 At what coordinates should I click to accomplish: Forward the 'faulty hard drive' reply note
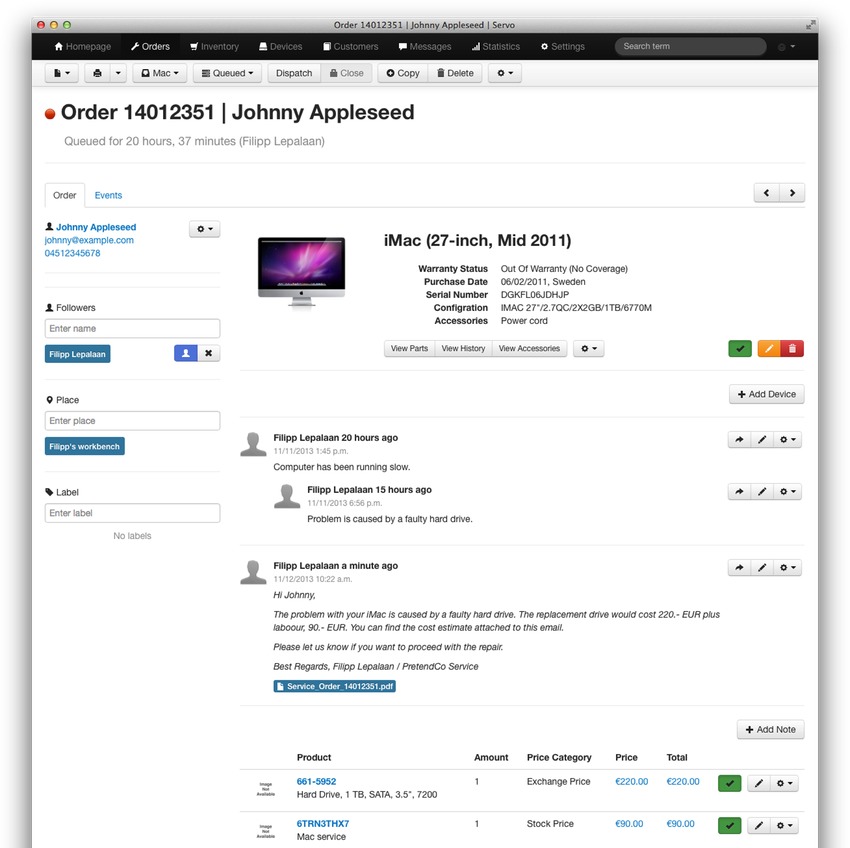[739, 491]
